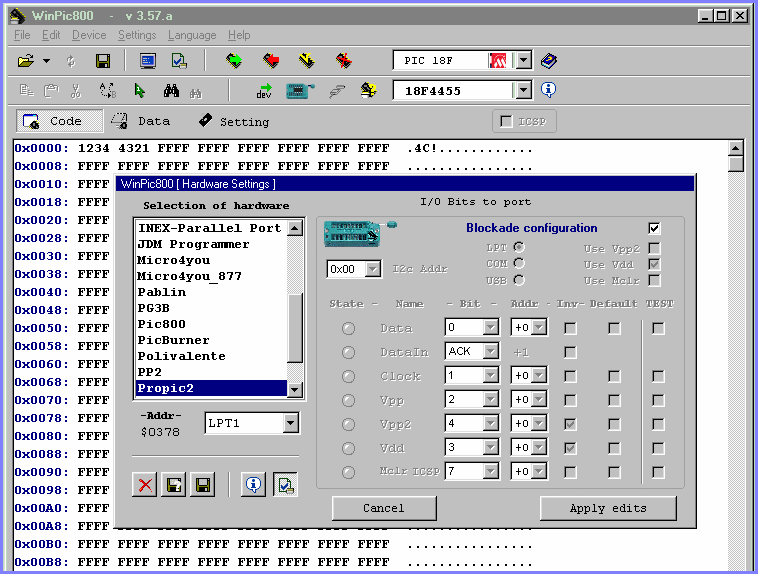Viewport: 758px width, 574px height.
Task: Open the PIC 18F family dropdown
Action: (523, 61)
